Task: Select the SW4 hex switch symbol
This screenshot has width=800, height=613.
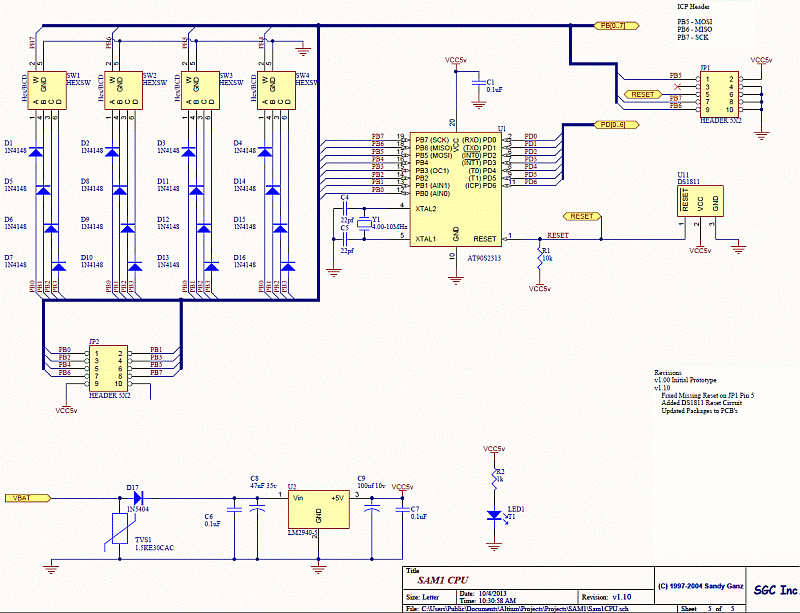Action: [x=275, y=88]
